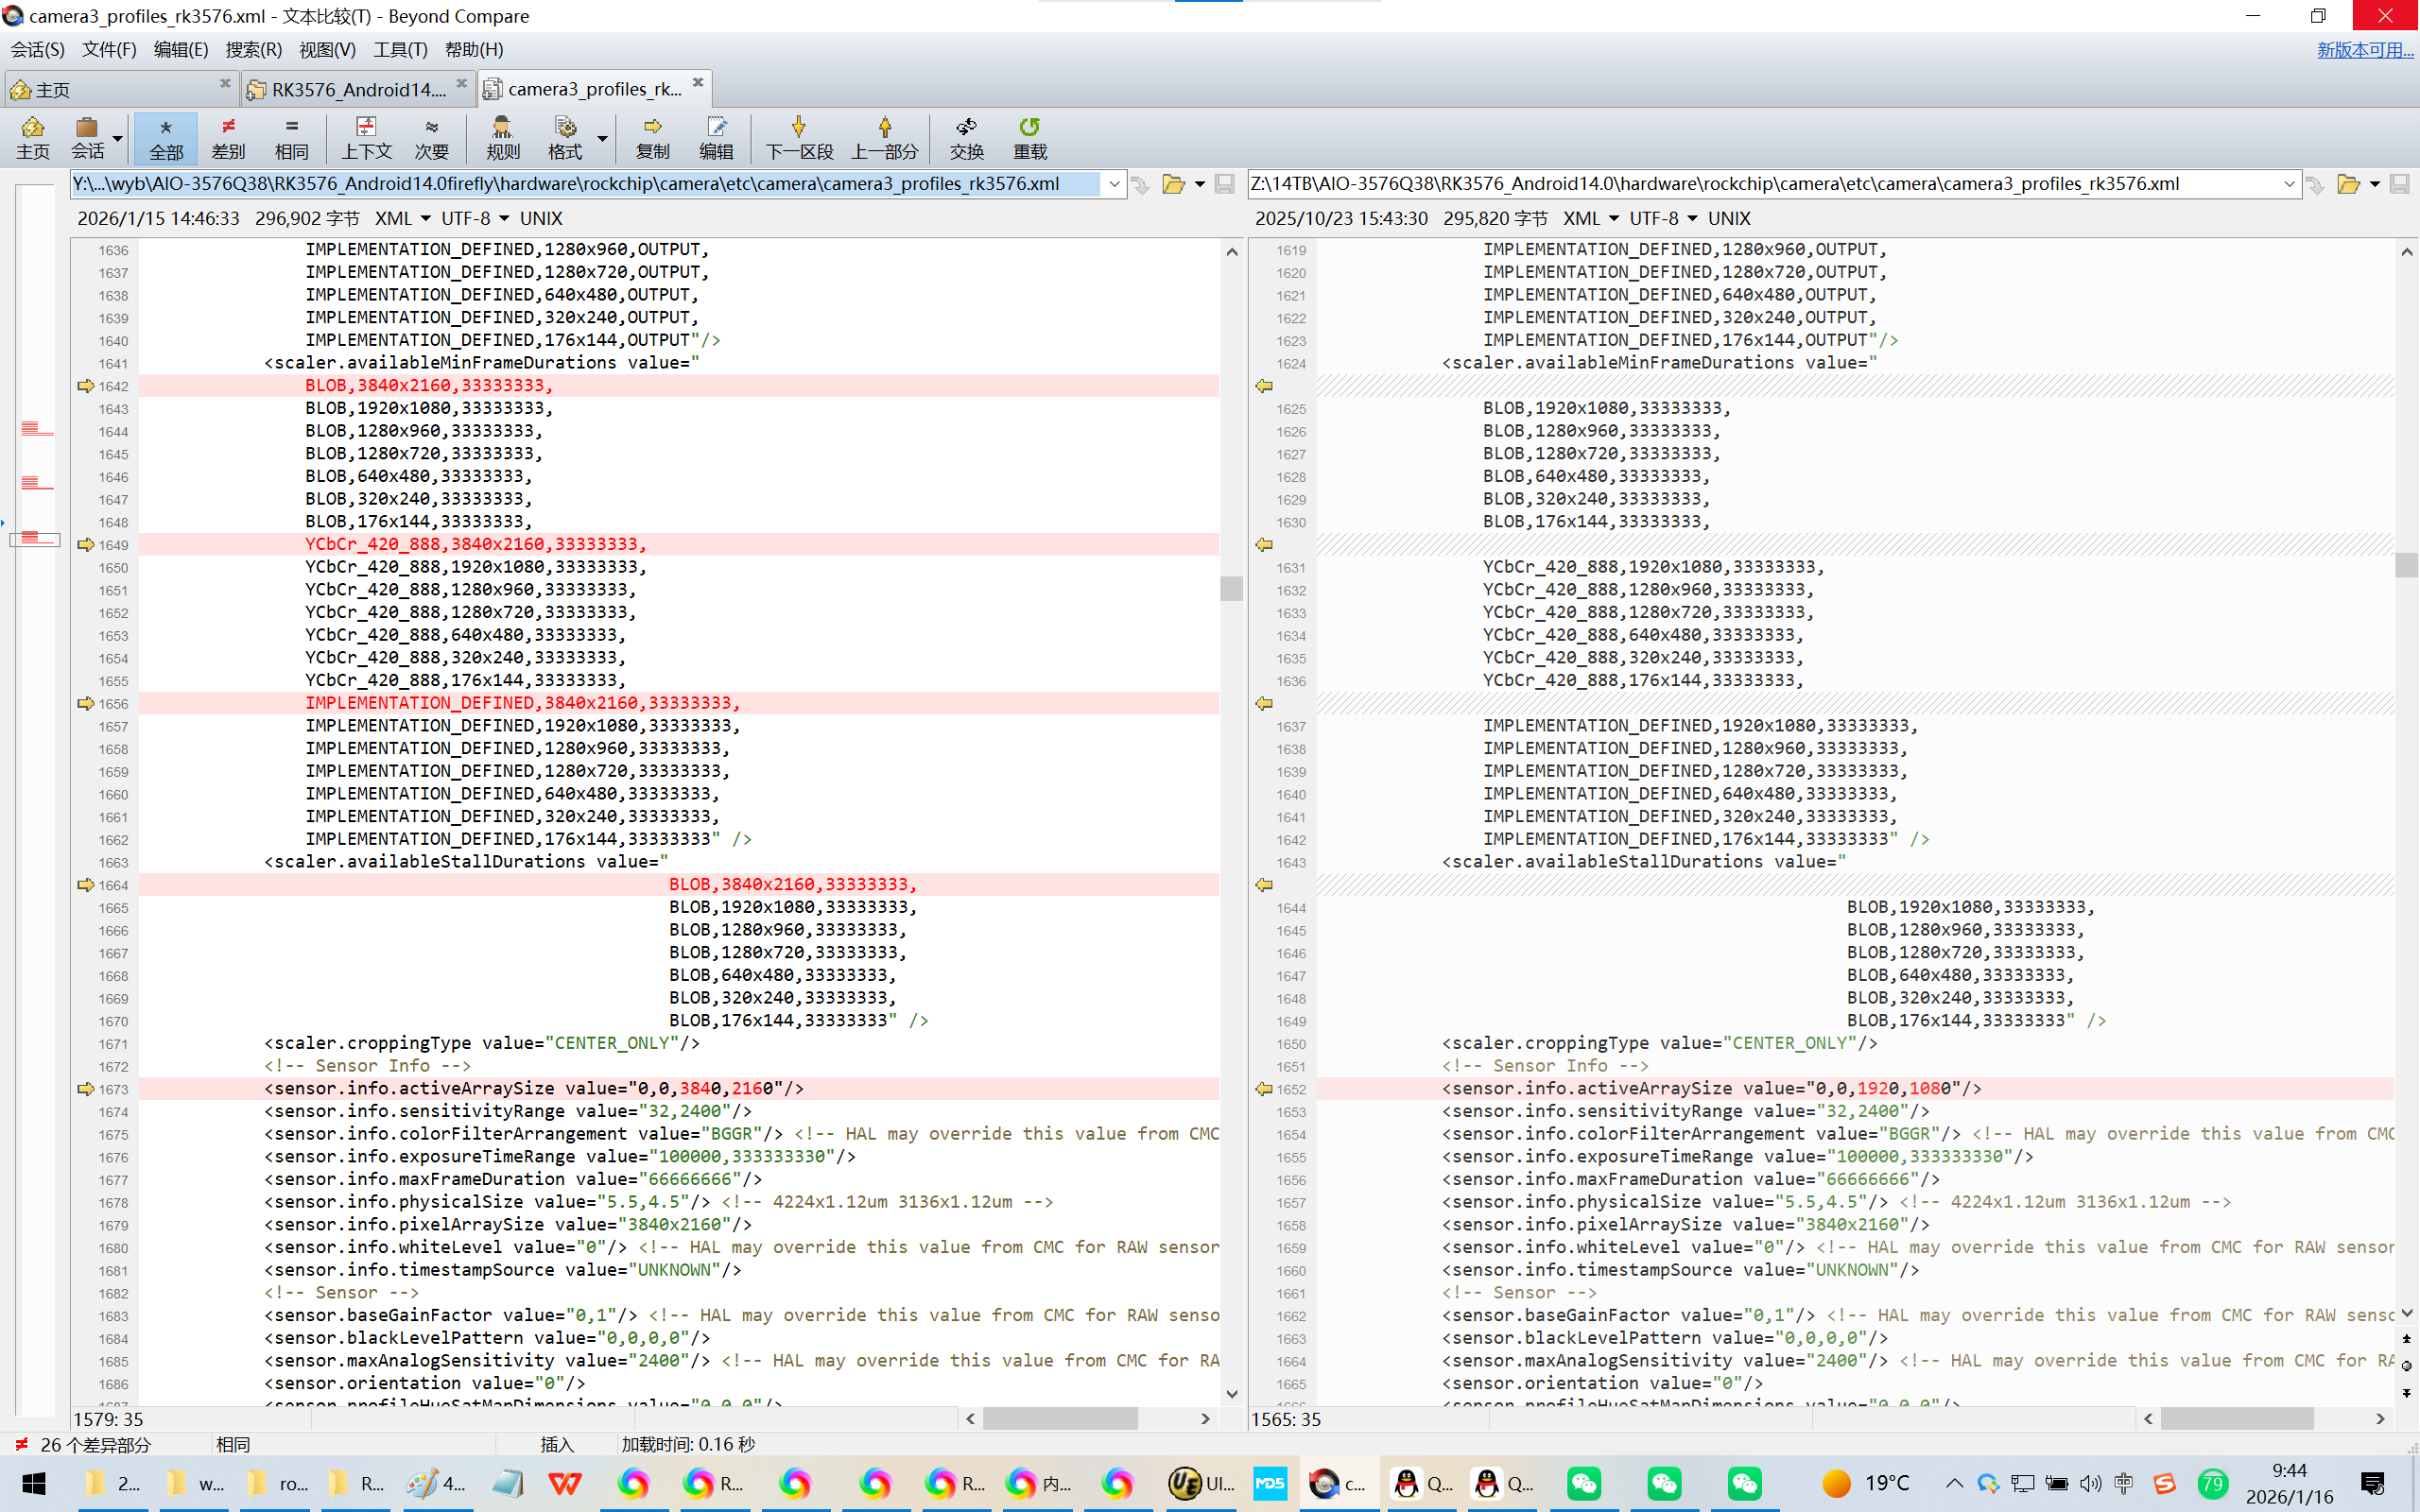Open the 会话 sessions briefcase icon
The height and width of the screenshot is (1512, 2420).
click(x=87, y=137)
